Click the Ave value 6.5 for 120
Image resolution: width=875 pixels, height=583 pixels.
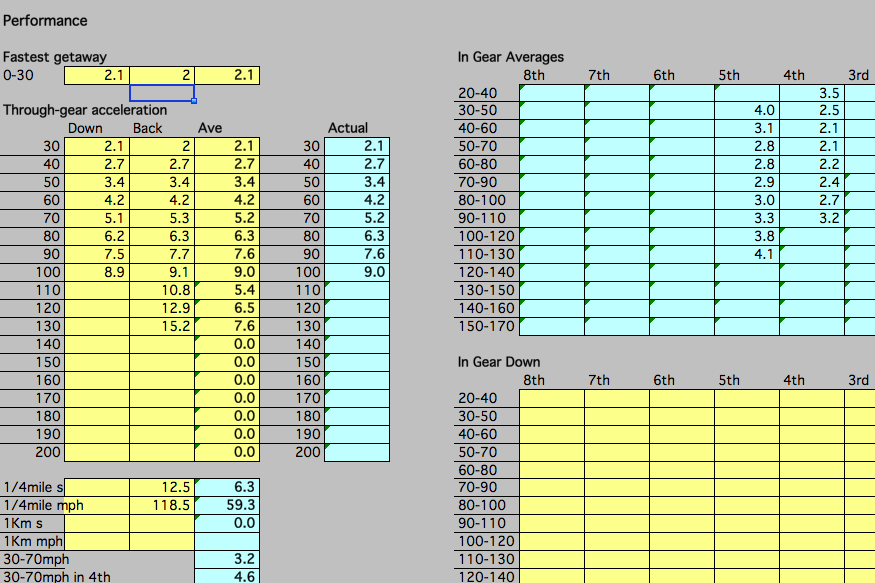pos(227,308)
